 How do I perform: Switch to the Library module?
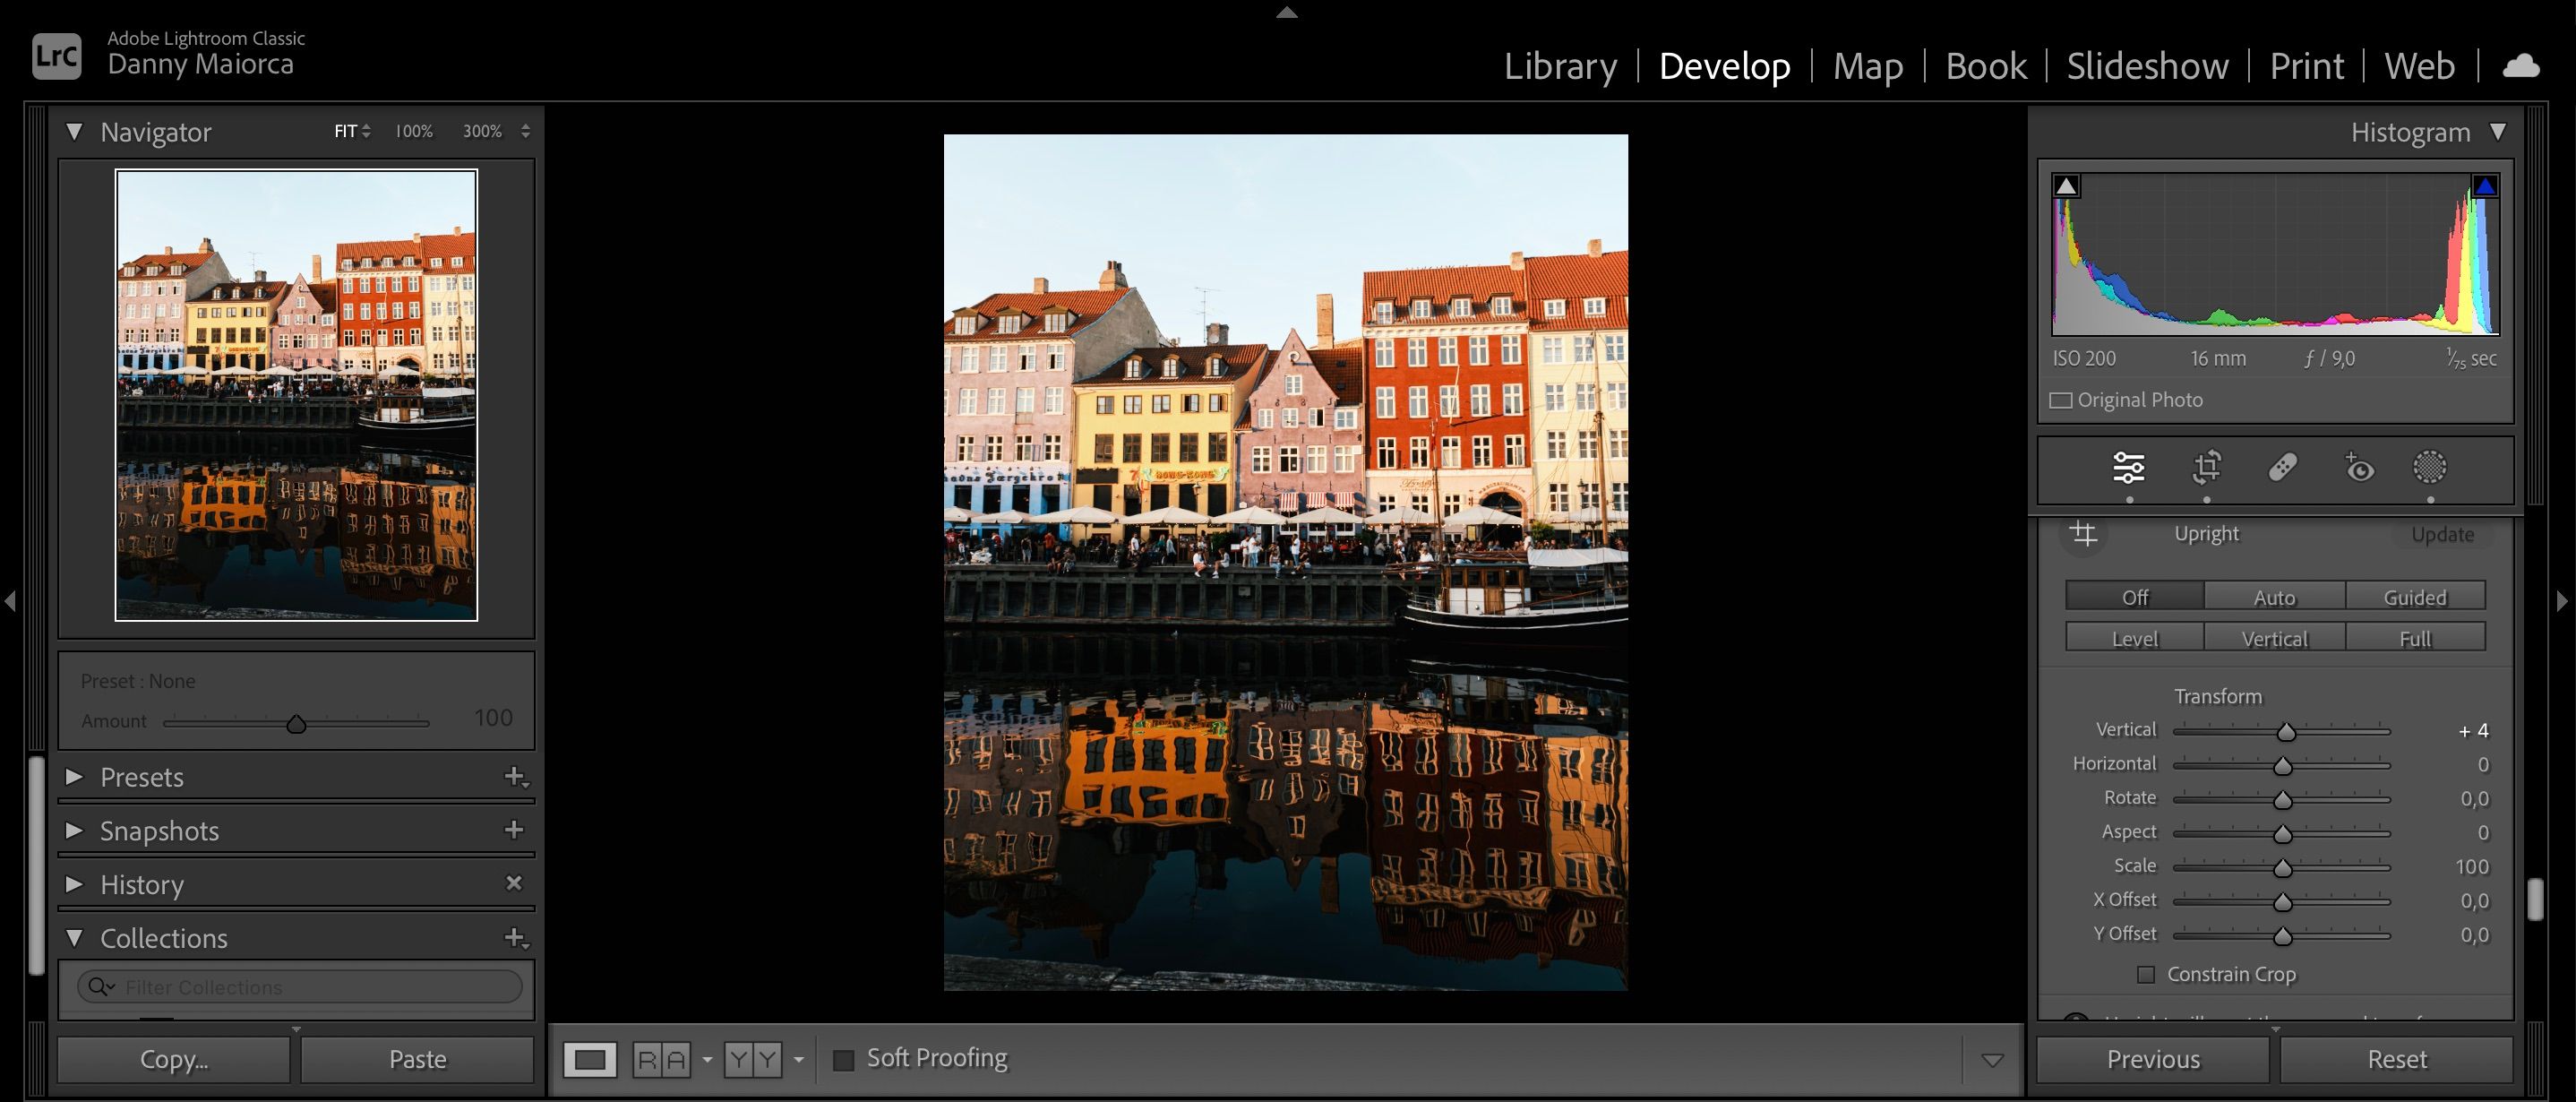[1561, 65]
